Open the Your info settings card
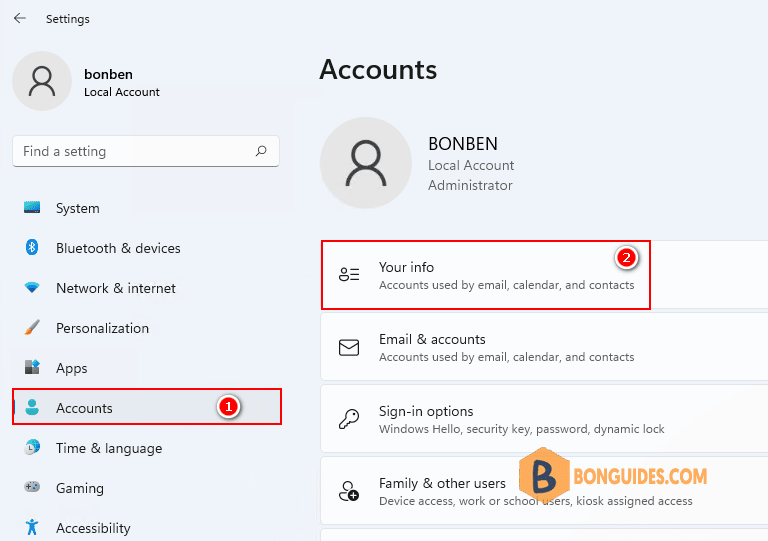Viewport: 768px width, 541px height. (485, 275)
